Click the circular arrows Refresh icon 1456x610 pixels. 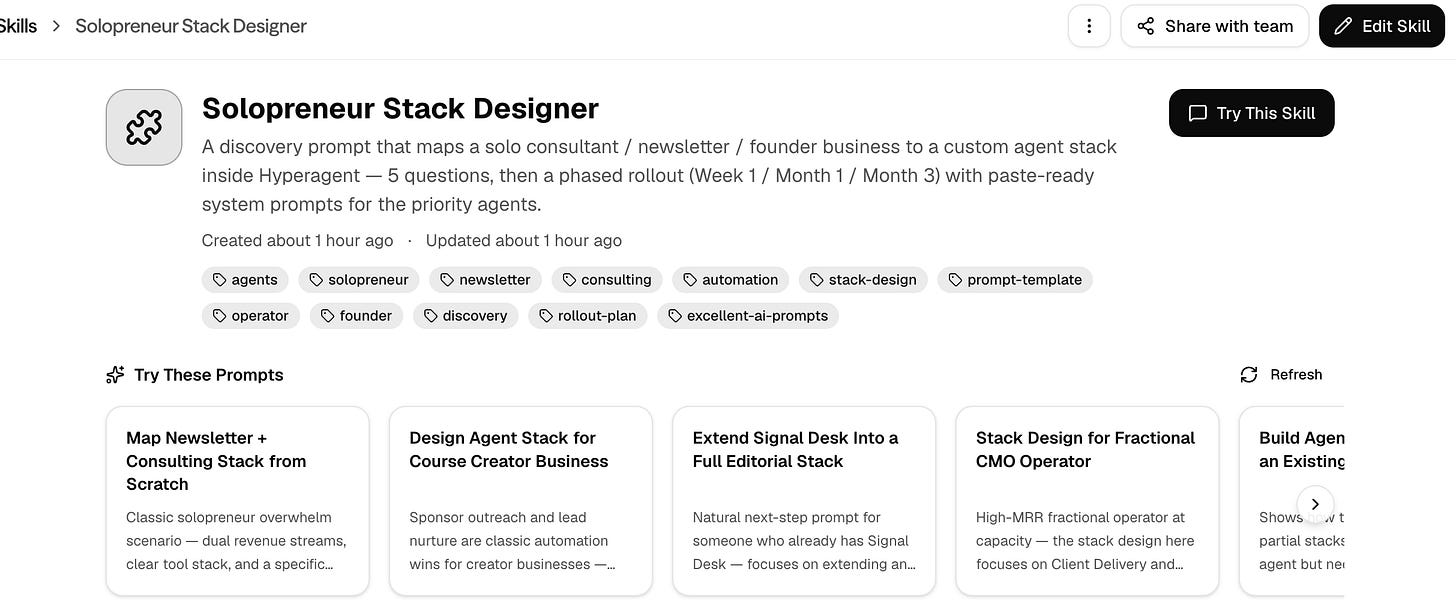pyautogui.click(x=1249, y=375)
